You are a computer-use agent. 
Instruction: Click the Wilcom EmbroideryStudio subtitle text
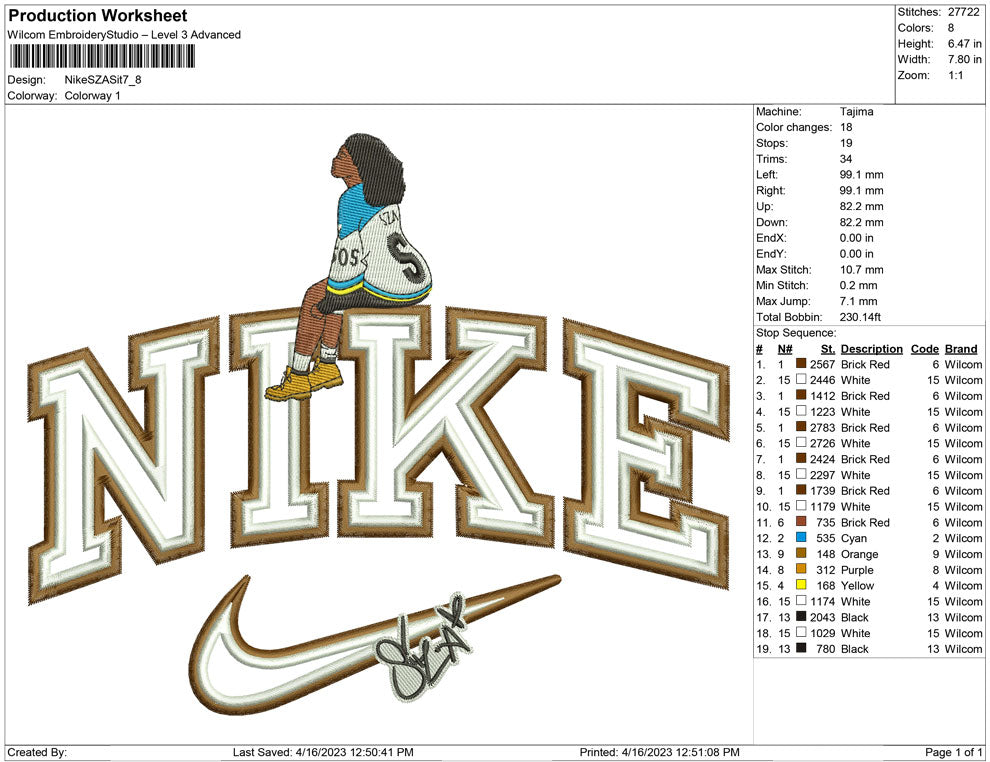(x=124, y=35)
